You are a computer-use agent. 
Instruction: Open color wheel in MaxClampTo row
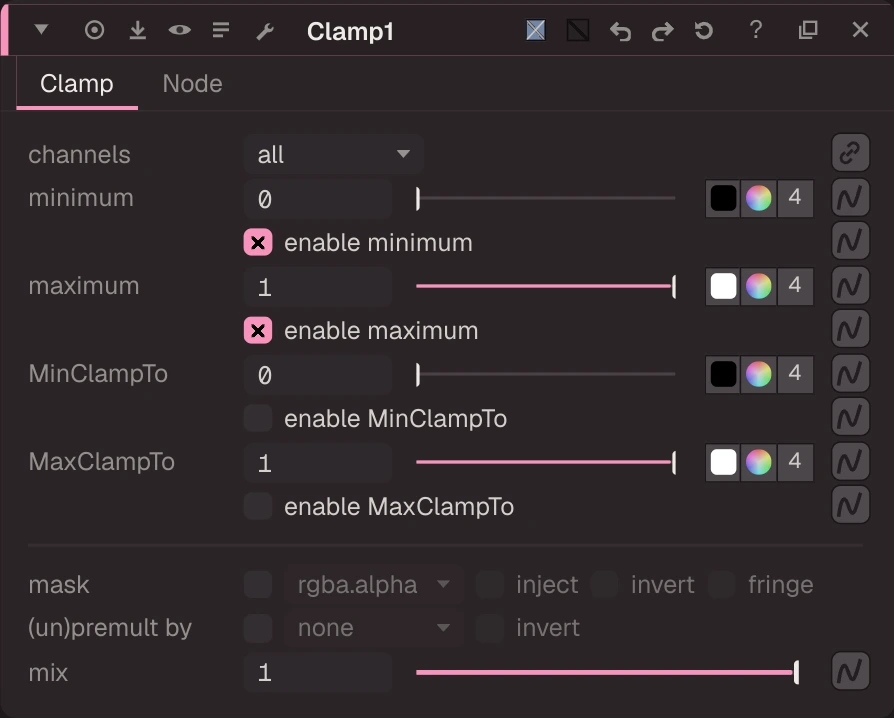[x=758, y=462]
